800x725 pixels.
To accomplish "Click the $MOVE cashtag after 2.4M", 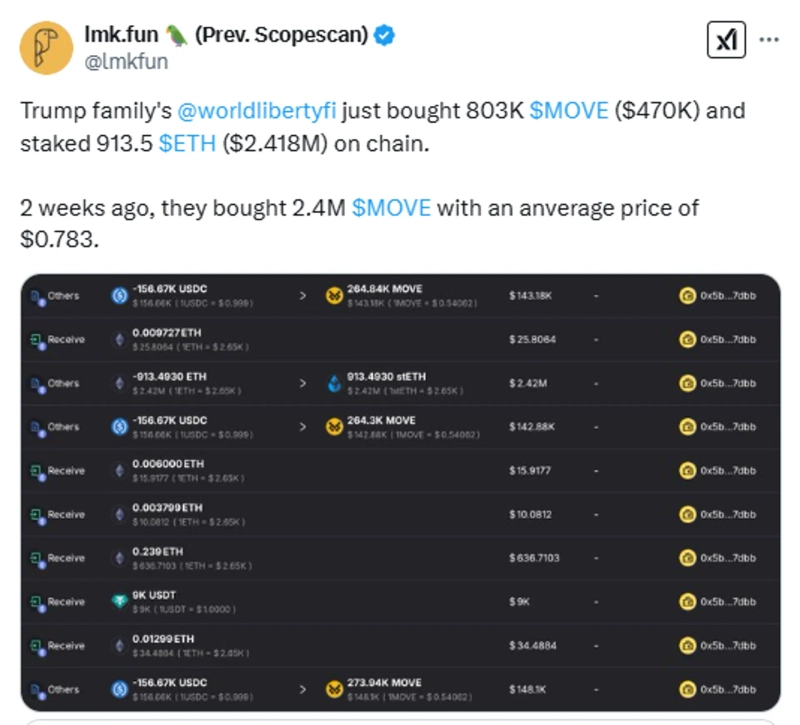I will (x=392, y=208).
